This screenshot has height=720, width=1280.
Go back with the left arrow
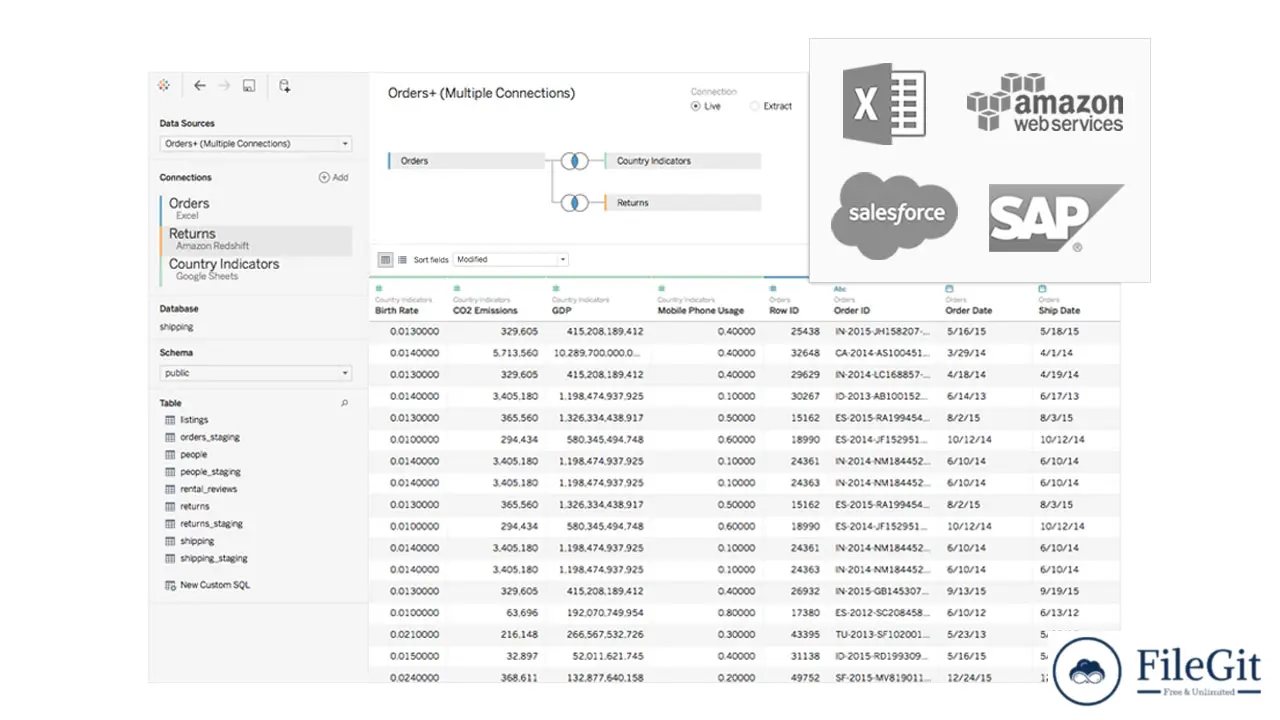(x=200, y=86)
